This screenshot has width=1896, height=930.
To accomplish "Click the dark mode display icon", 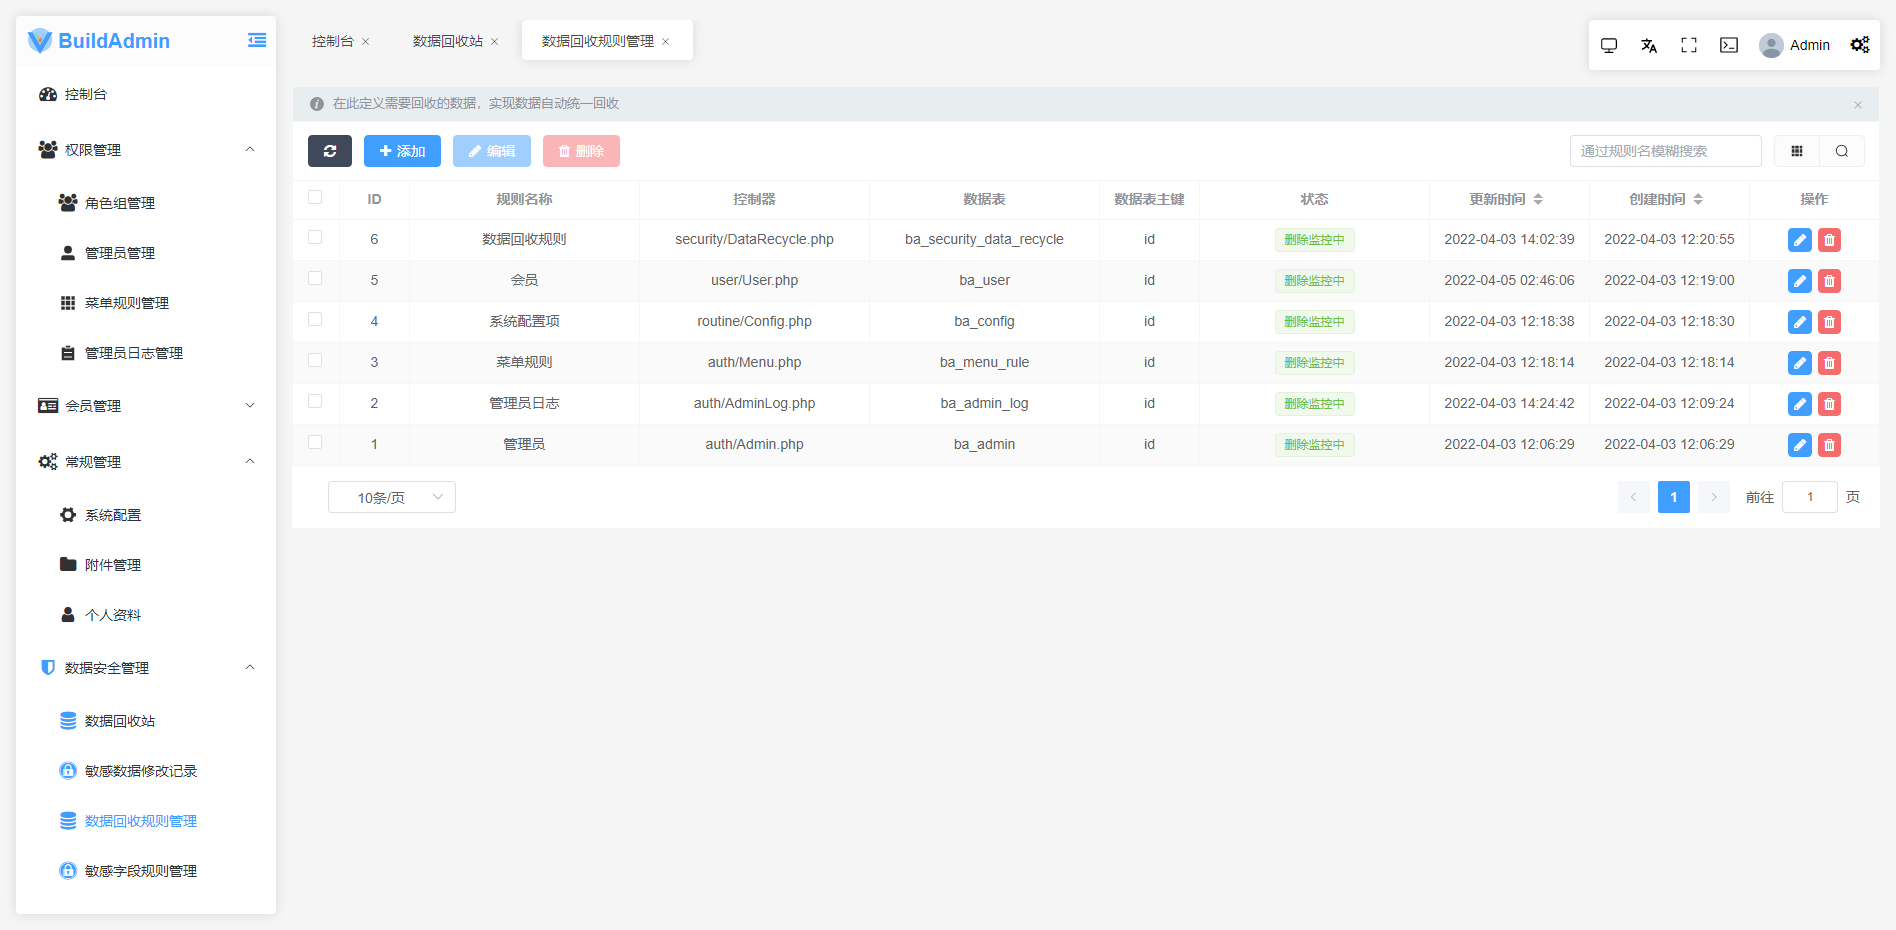I will [x=1609, y=45].
